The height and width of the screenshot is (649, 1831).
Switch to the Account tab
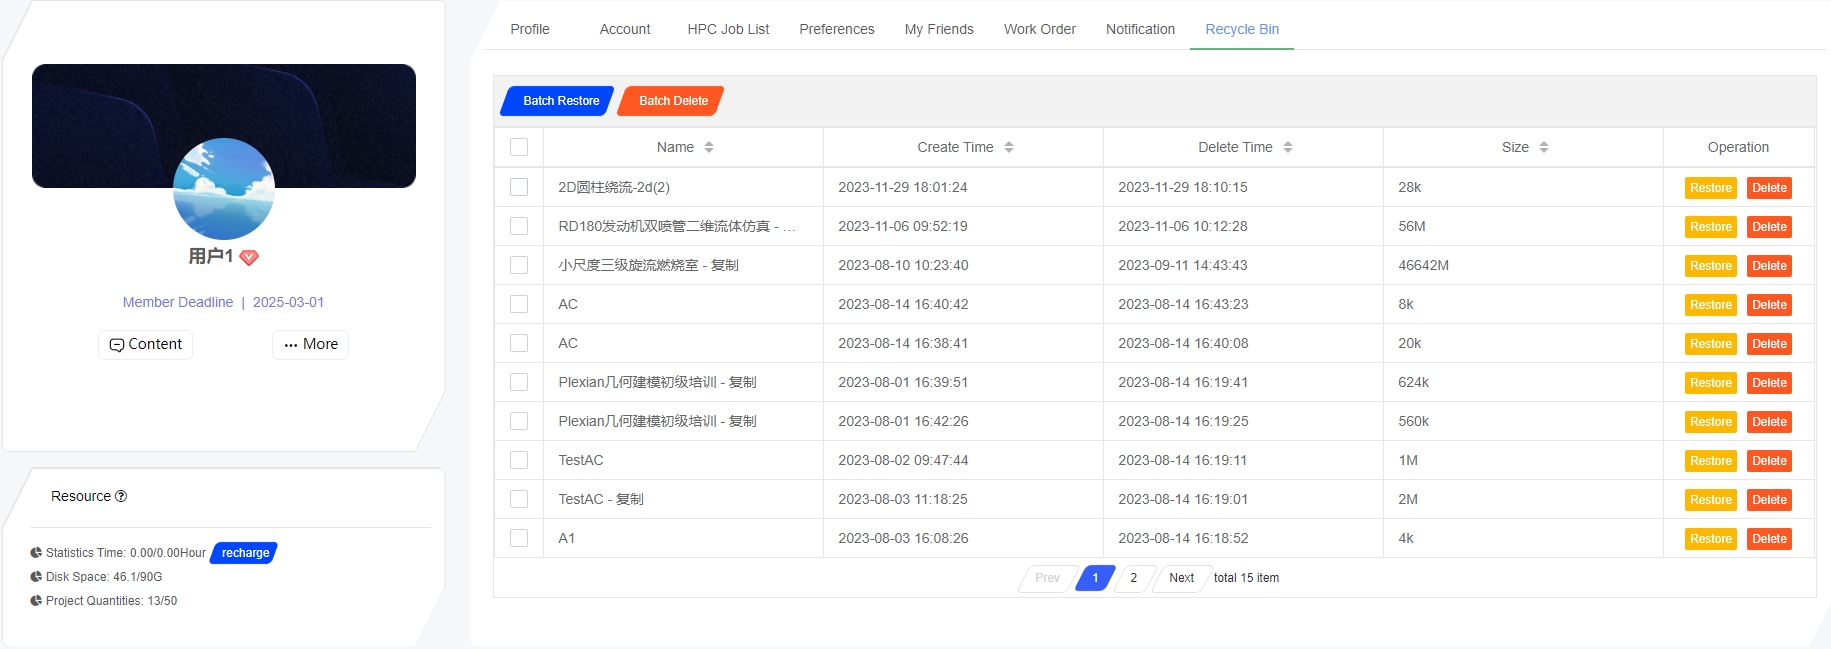[625, 29]
